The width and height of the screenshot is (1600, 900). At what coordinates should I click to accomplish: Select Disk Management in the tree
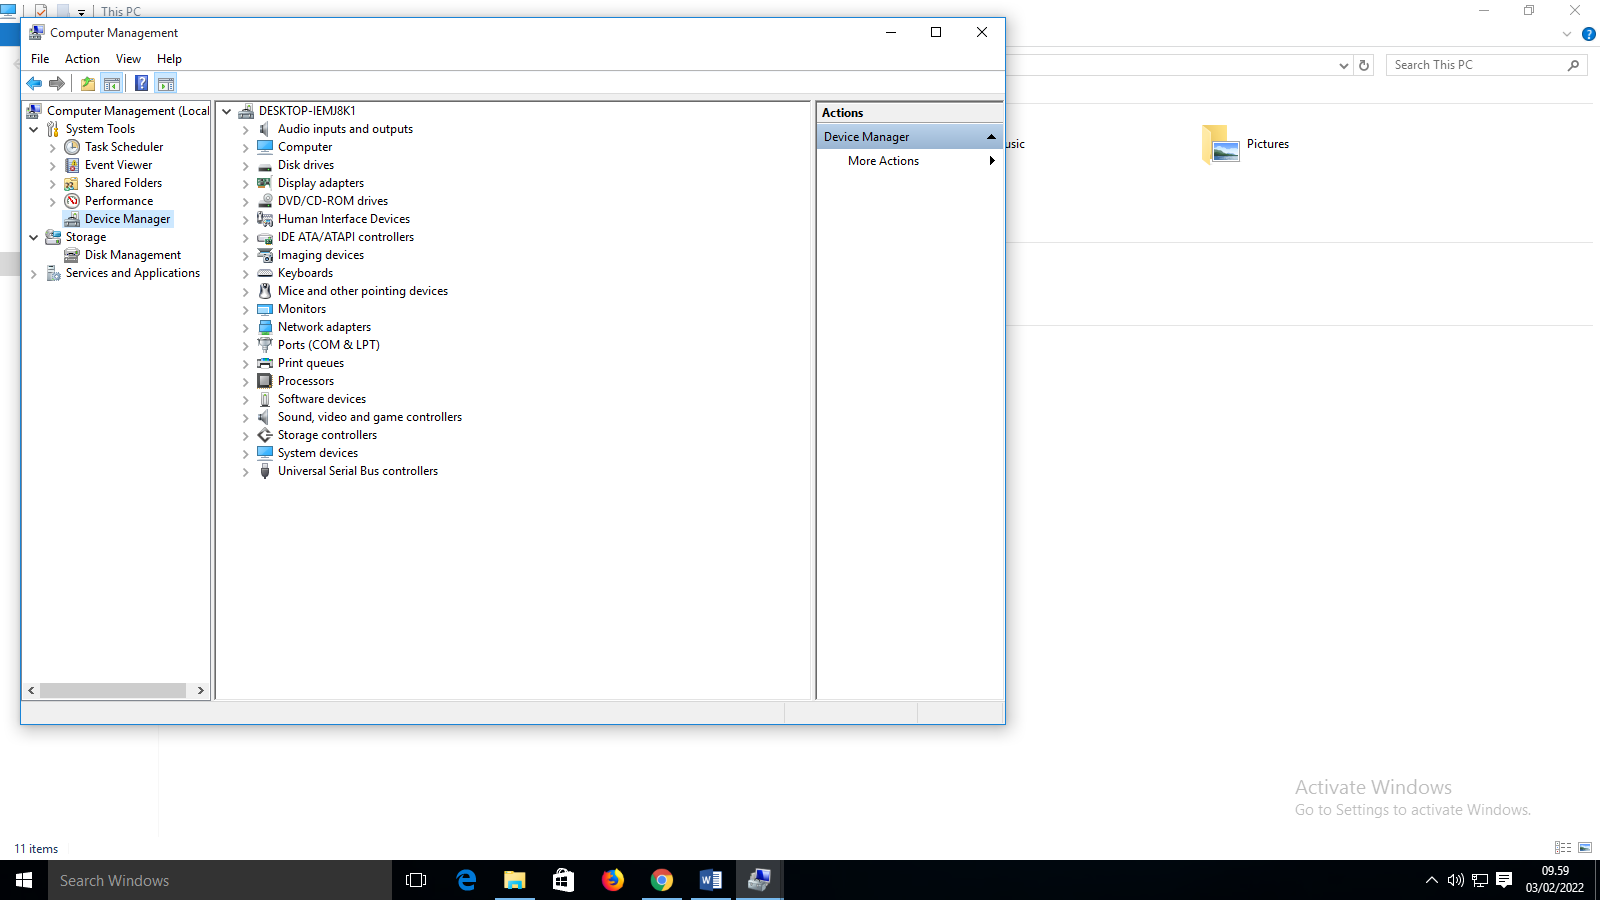(x=132, y=255)
